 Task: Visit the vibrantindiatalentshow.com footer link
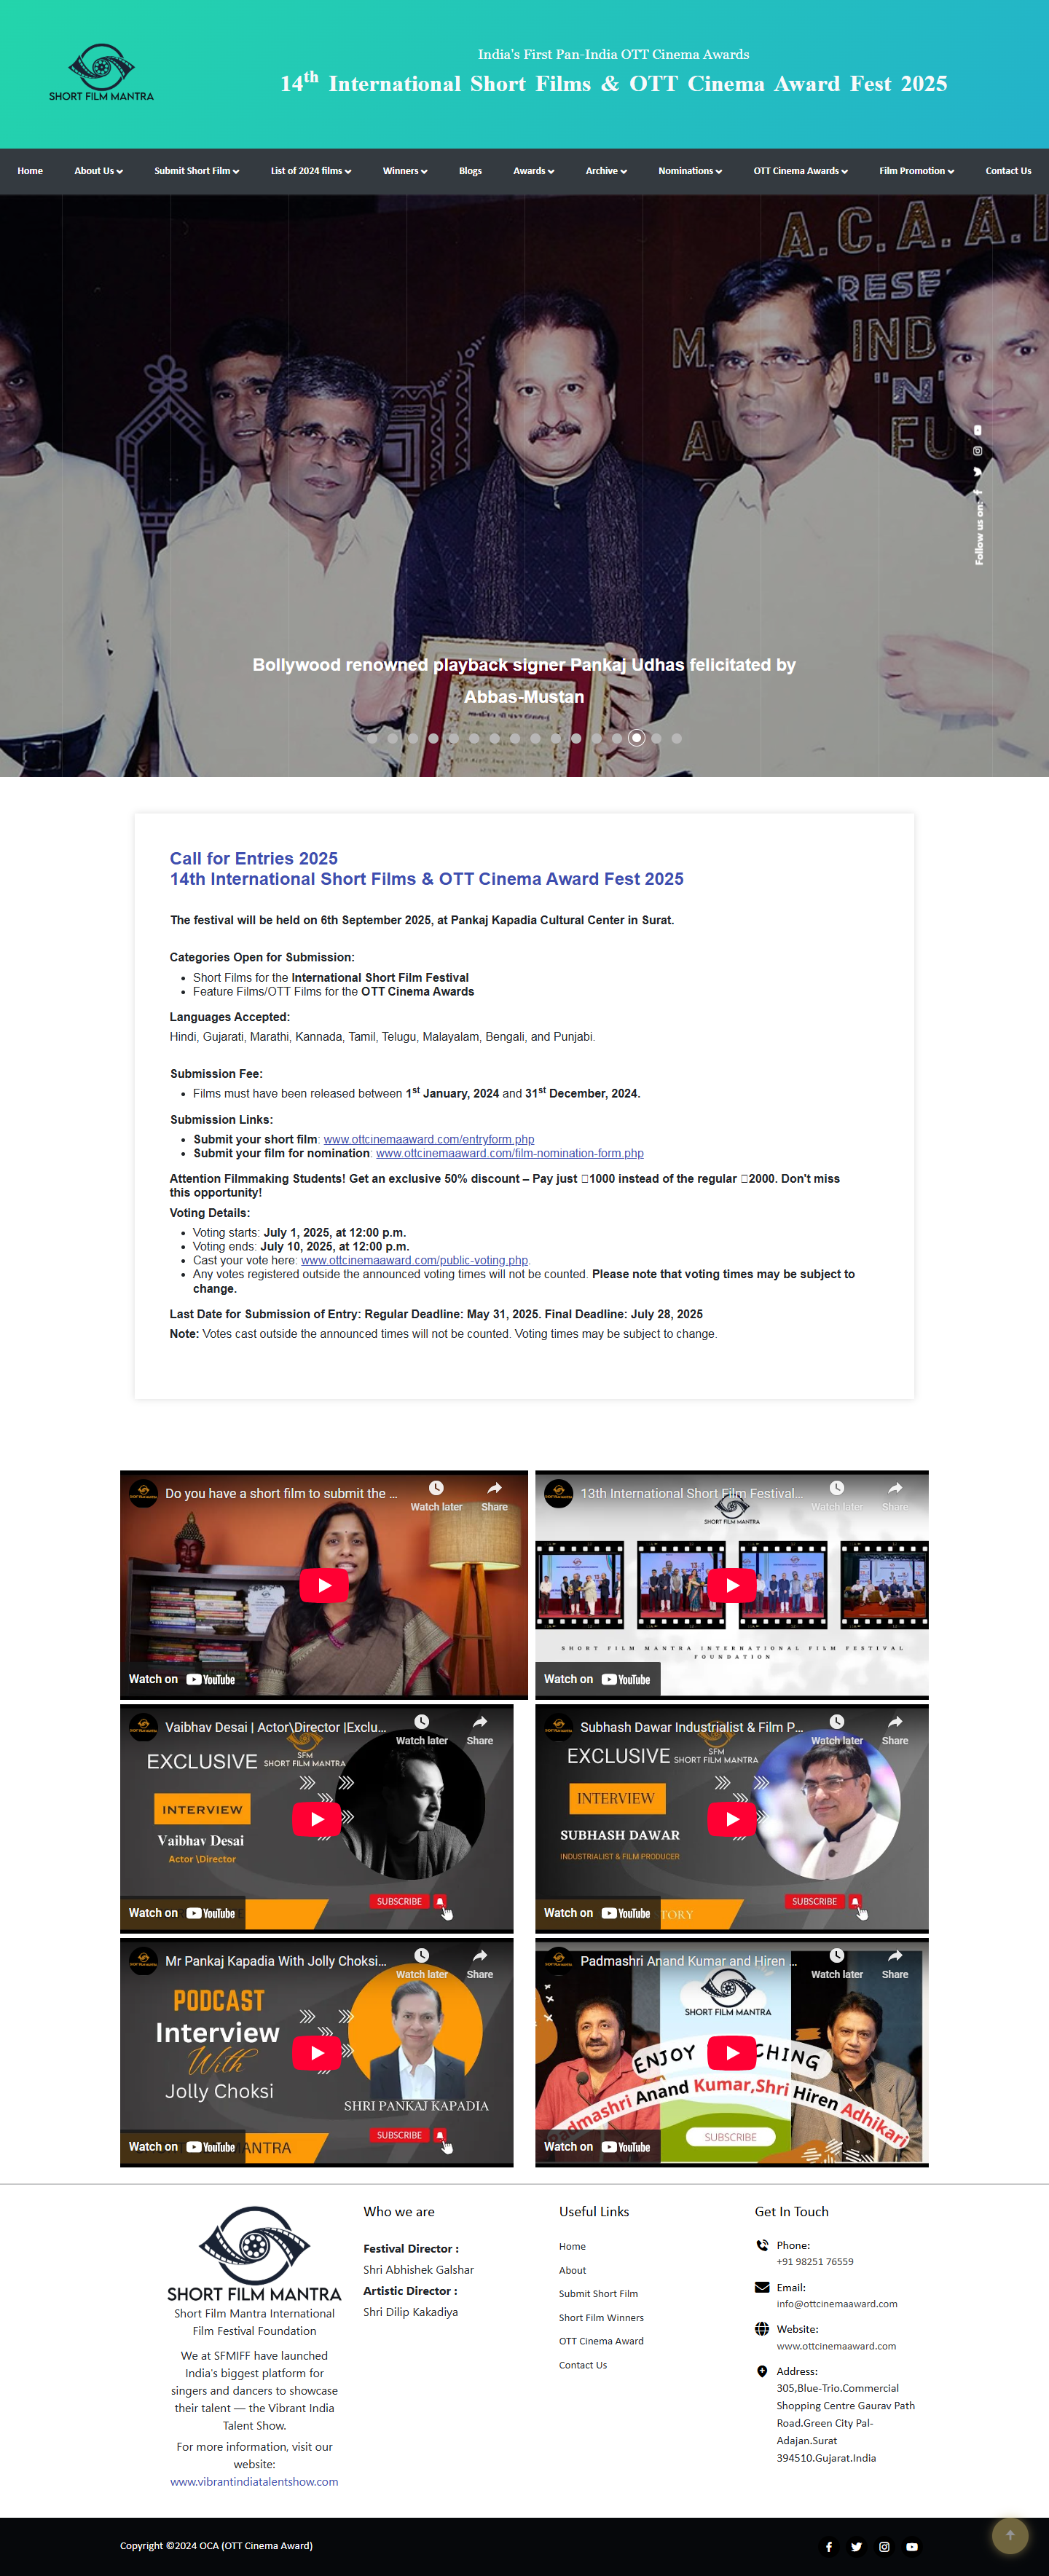point(254,2481)
